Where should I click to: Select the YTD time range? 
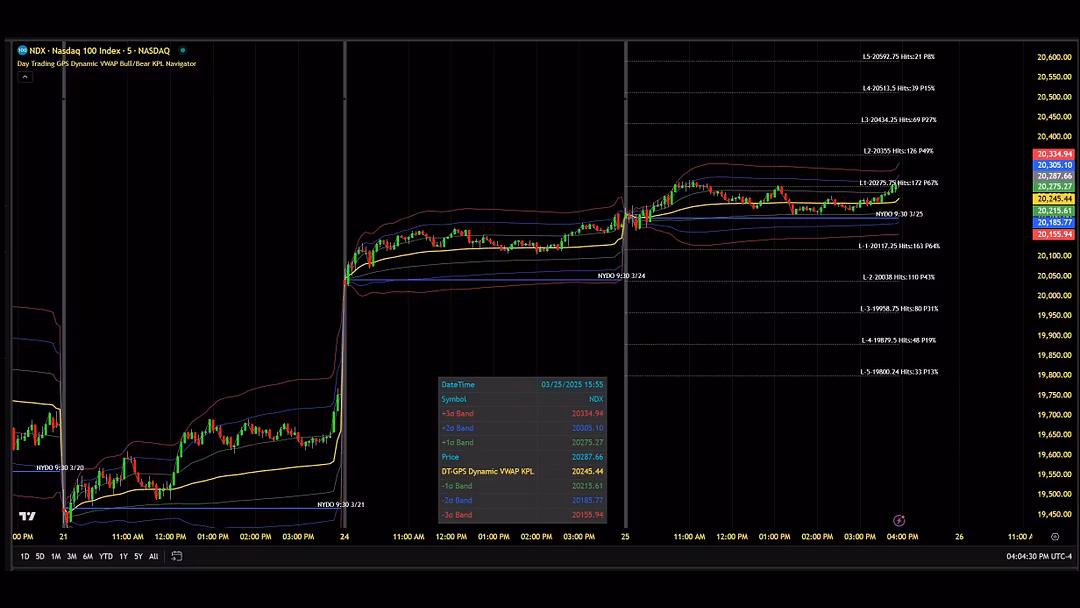point(105,556)
